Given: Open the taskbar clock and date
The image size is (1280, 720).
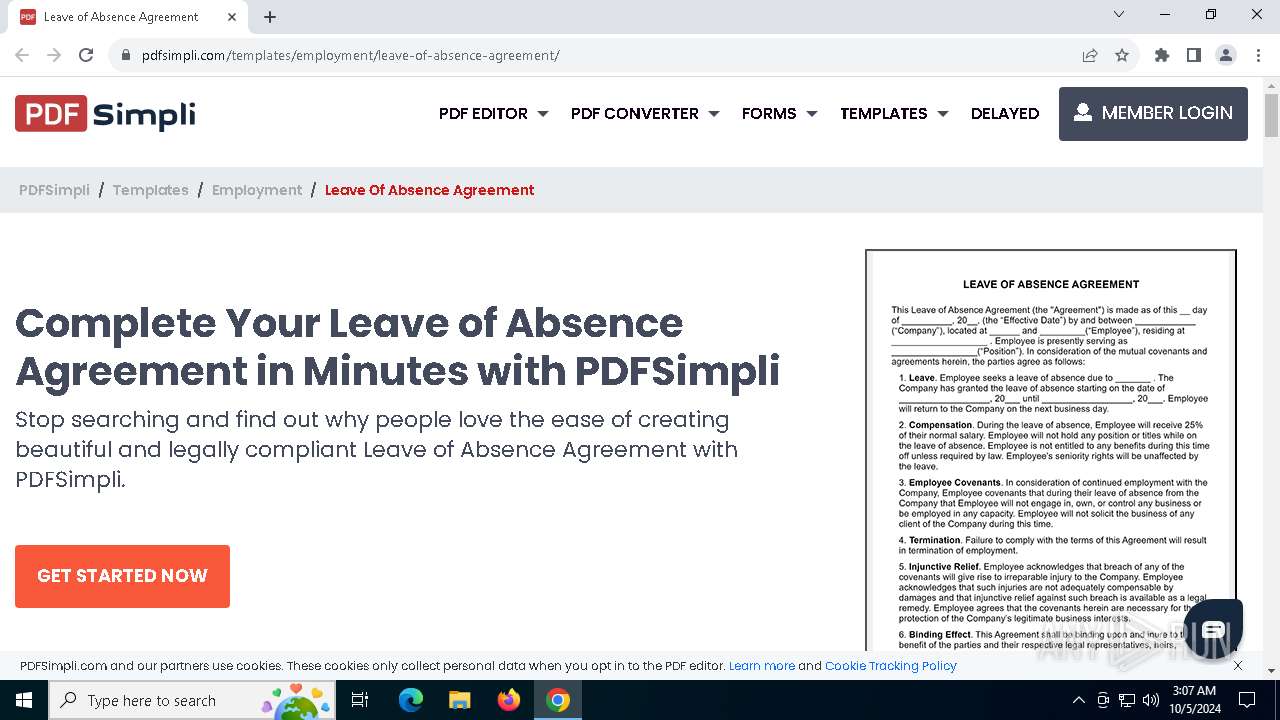Looking at the screenshot, I should 1194,700.
